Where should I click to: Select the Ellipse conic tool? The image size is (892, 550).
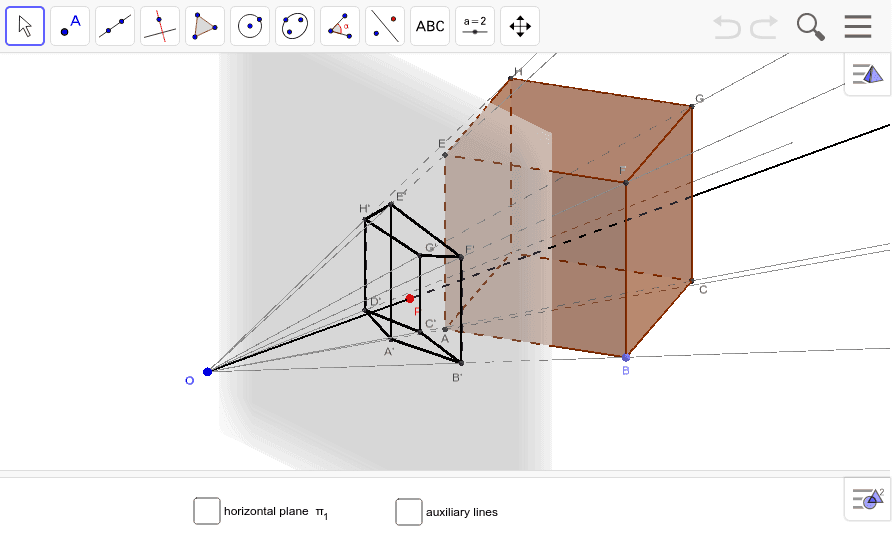point(295,26)
